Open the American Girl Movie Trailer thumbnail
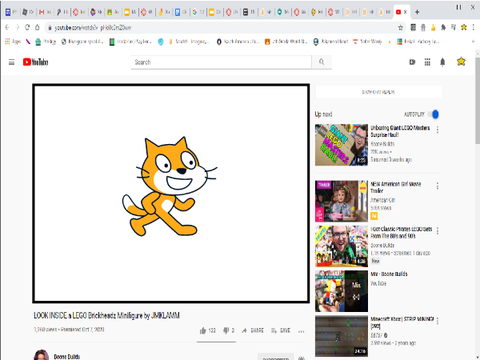This screenshot has height=360, width=480. [x=341, y=201]
